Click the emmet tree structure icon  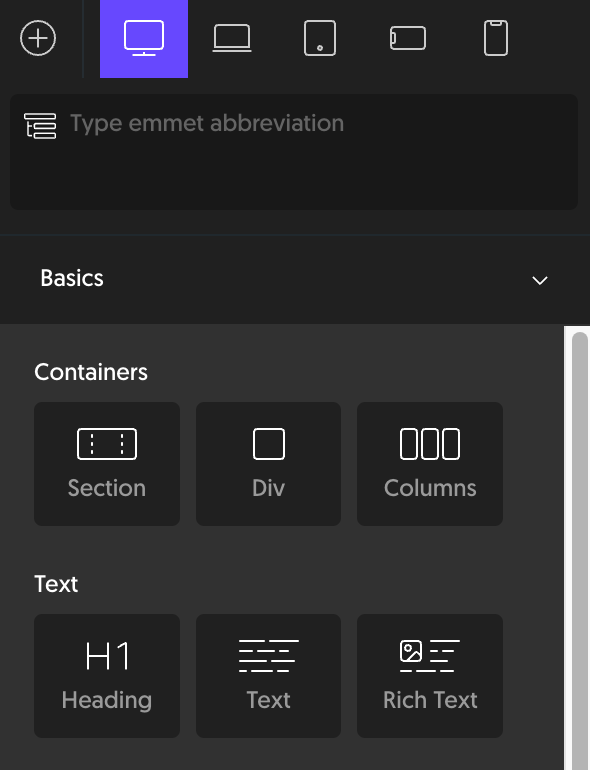point(40,126)
